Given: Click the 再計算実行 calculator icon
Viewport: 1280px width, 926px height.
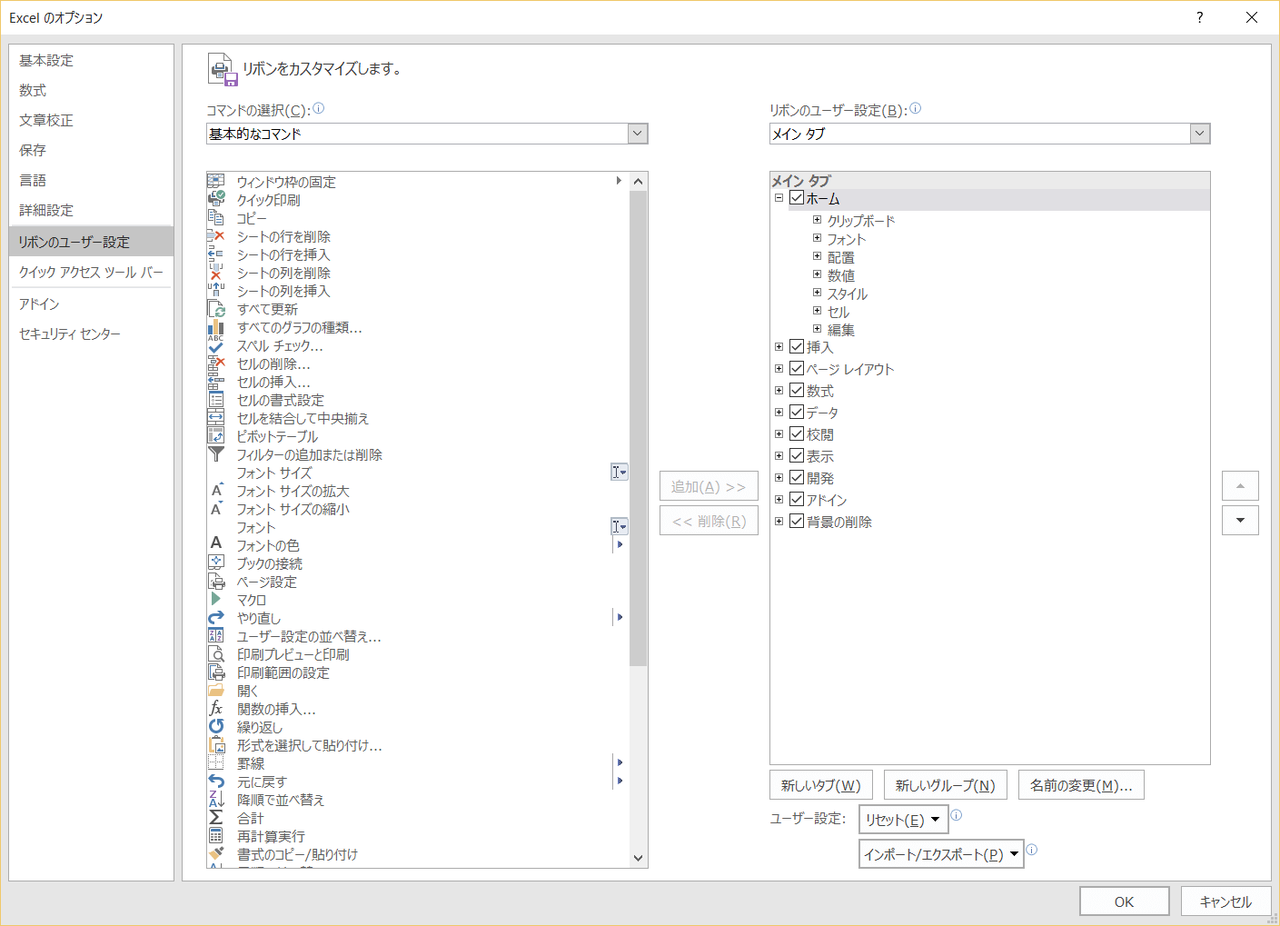Looking at the screenshot, I should [x=216, y=836].
